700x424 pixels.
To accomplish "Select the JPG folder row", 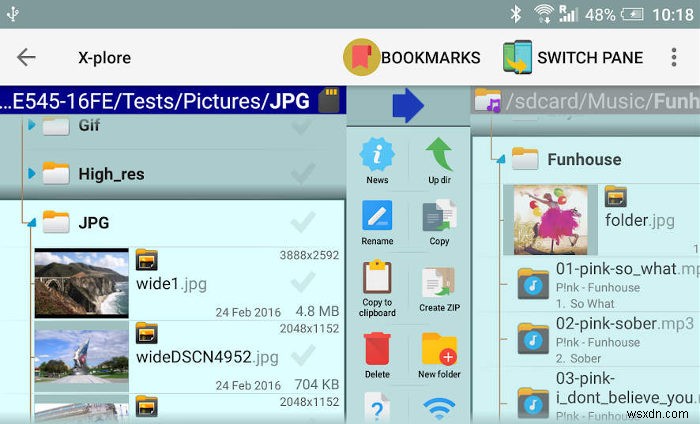I will [172, 222].
